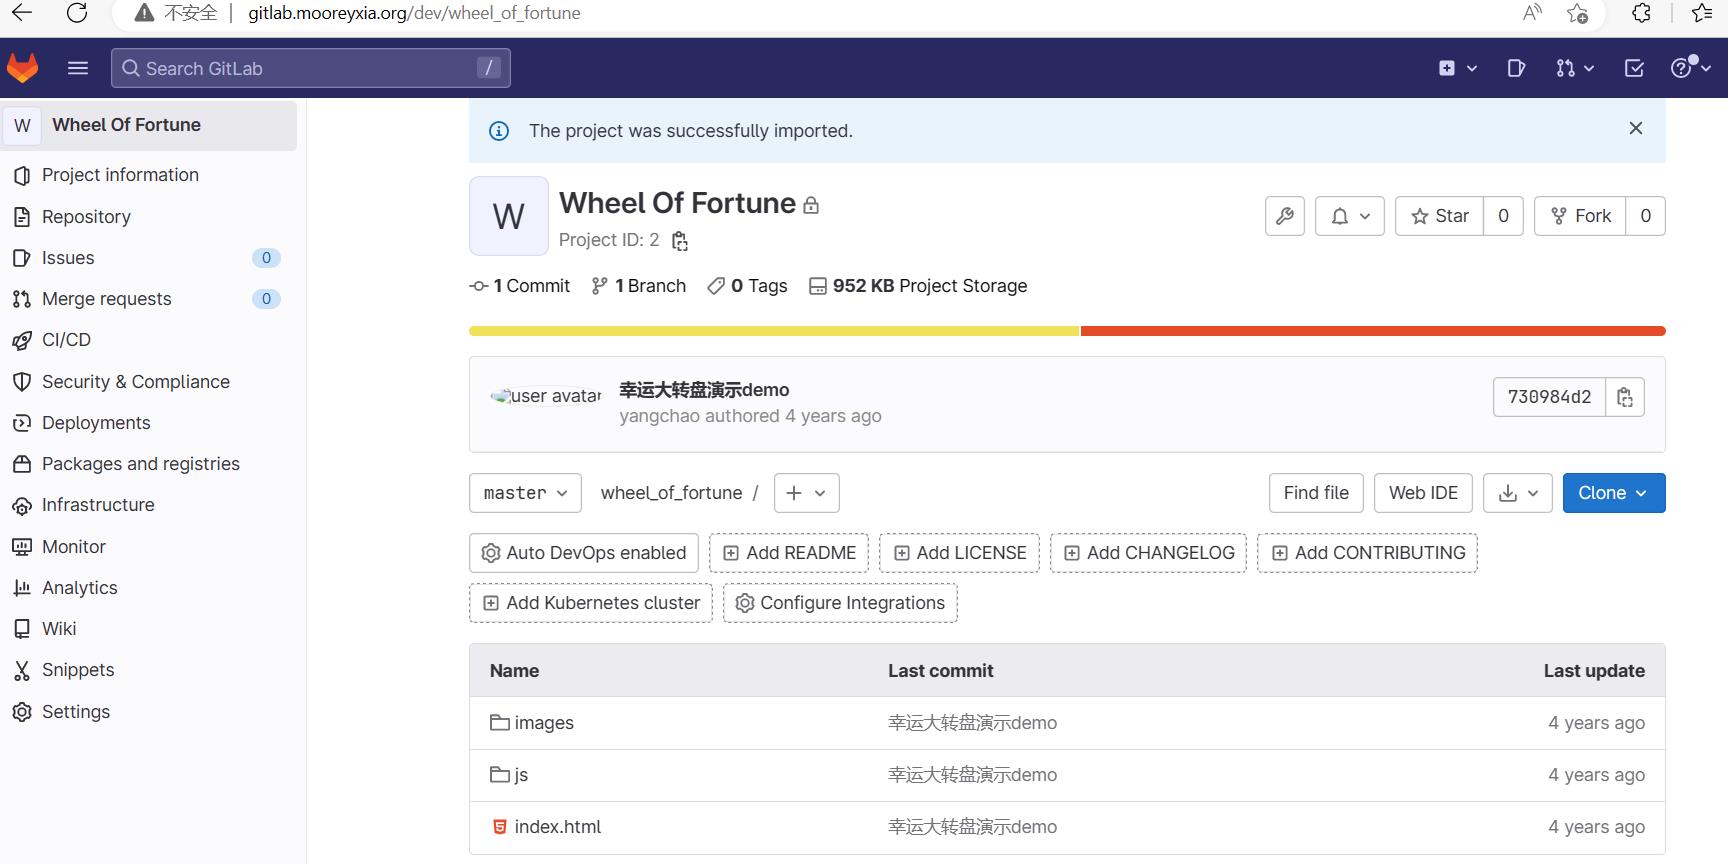Open the Web IDE
This screenshot has height=864, width=1728.
(x=1423, y=493)
